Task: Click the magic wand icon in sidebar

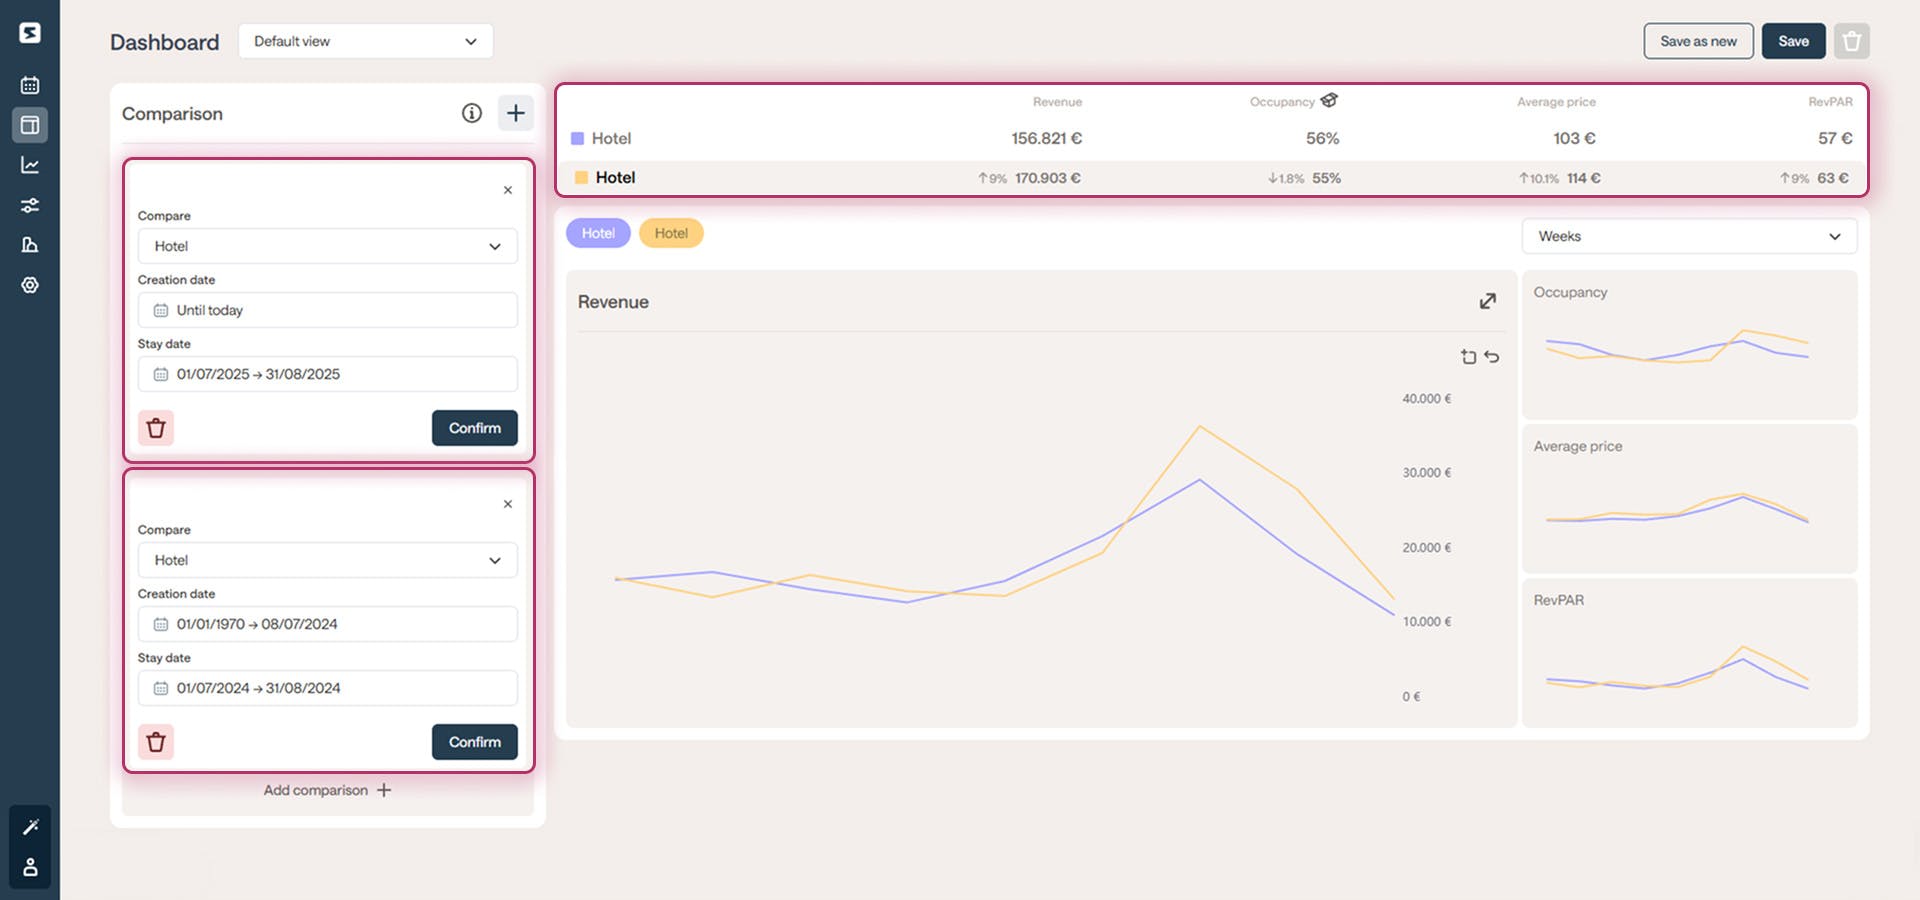Action: pyautogui.click(x=30, y=827)
